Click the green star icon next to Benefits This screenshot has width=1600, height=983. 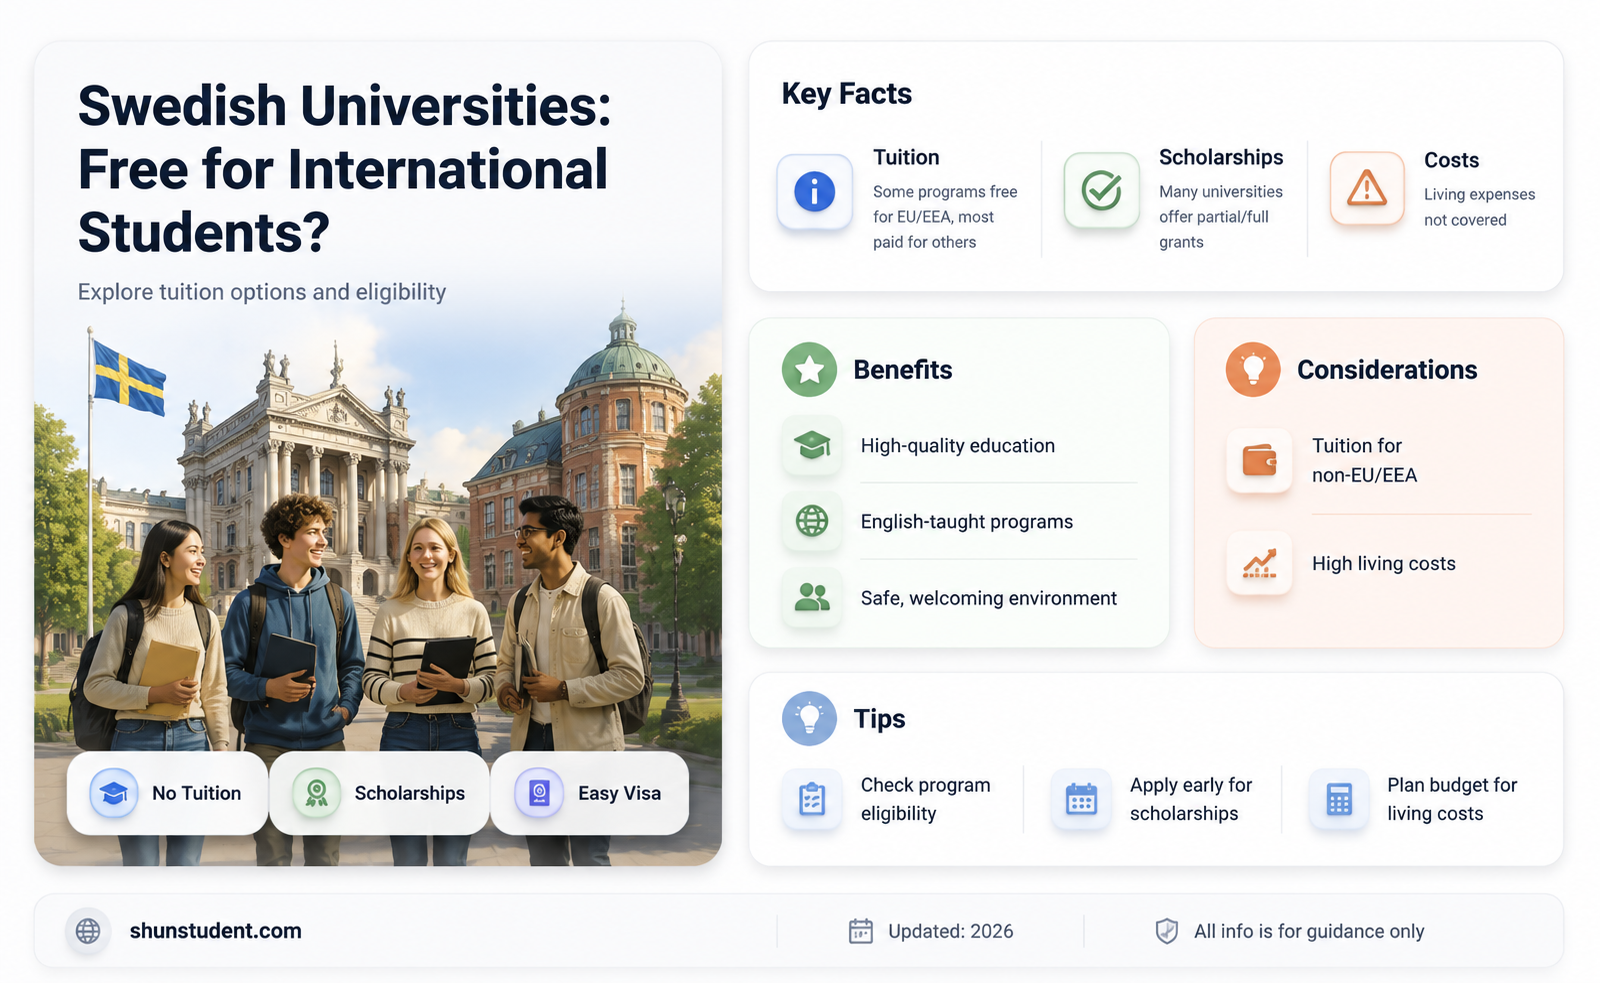click(809, 369)
